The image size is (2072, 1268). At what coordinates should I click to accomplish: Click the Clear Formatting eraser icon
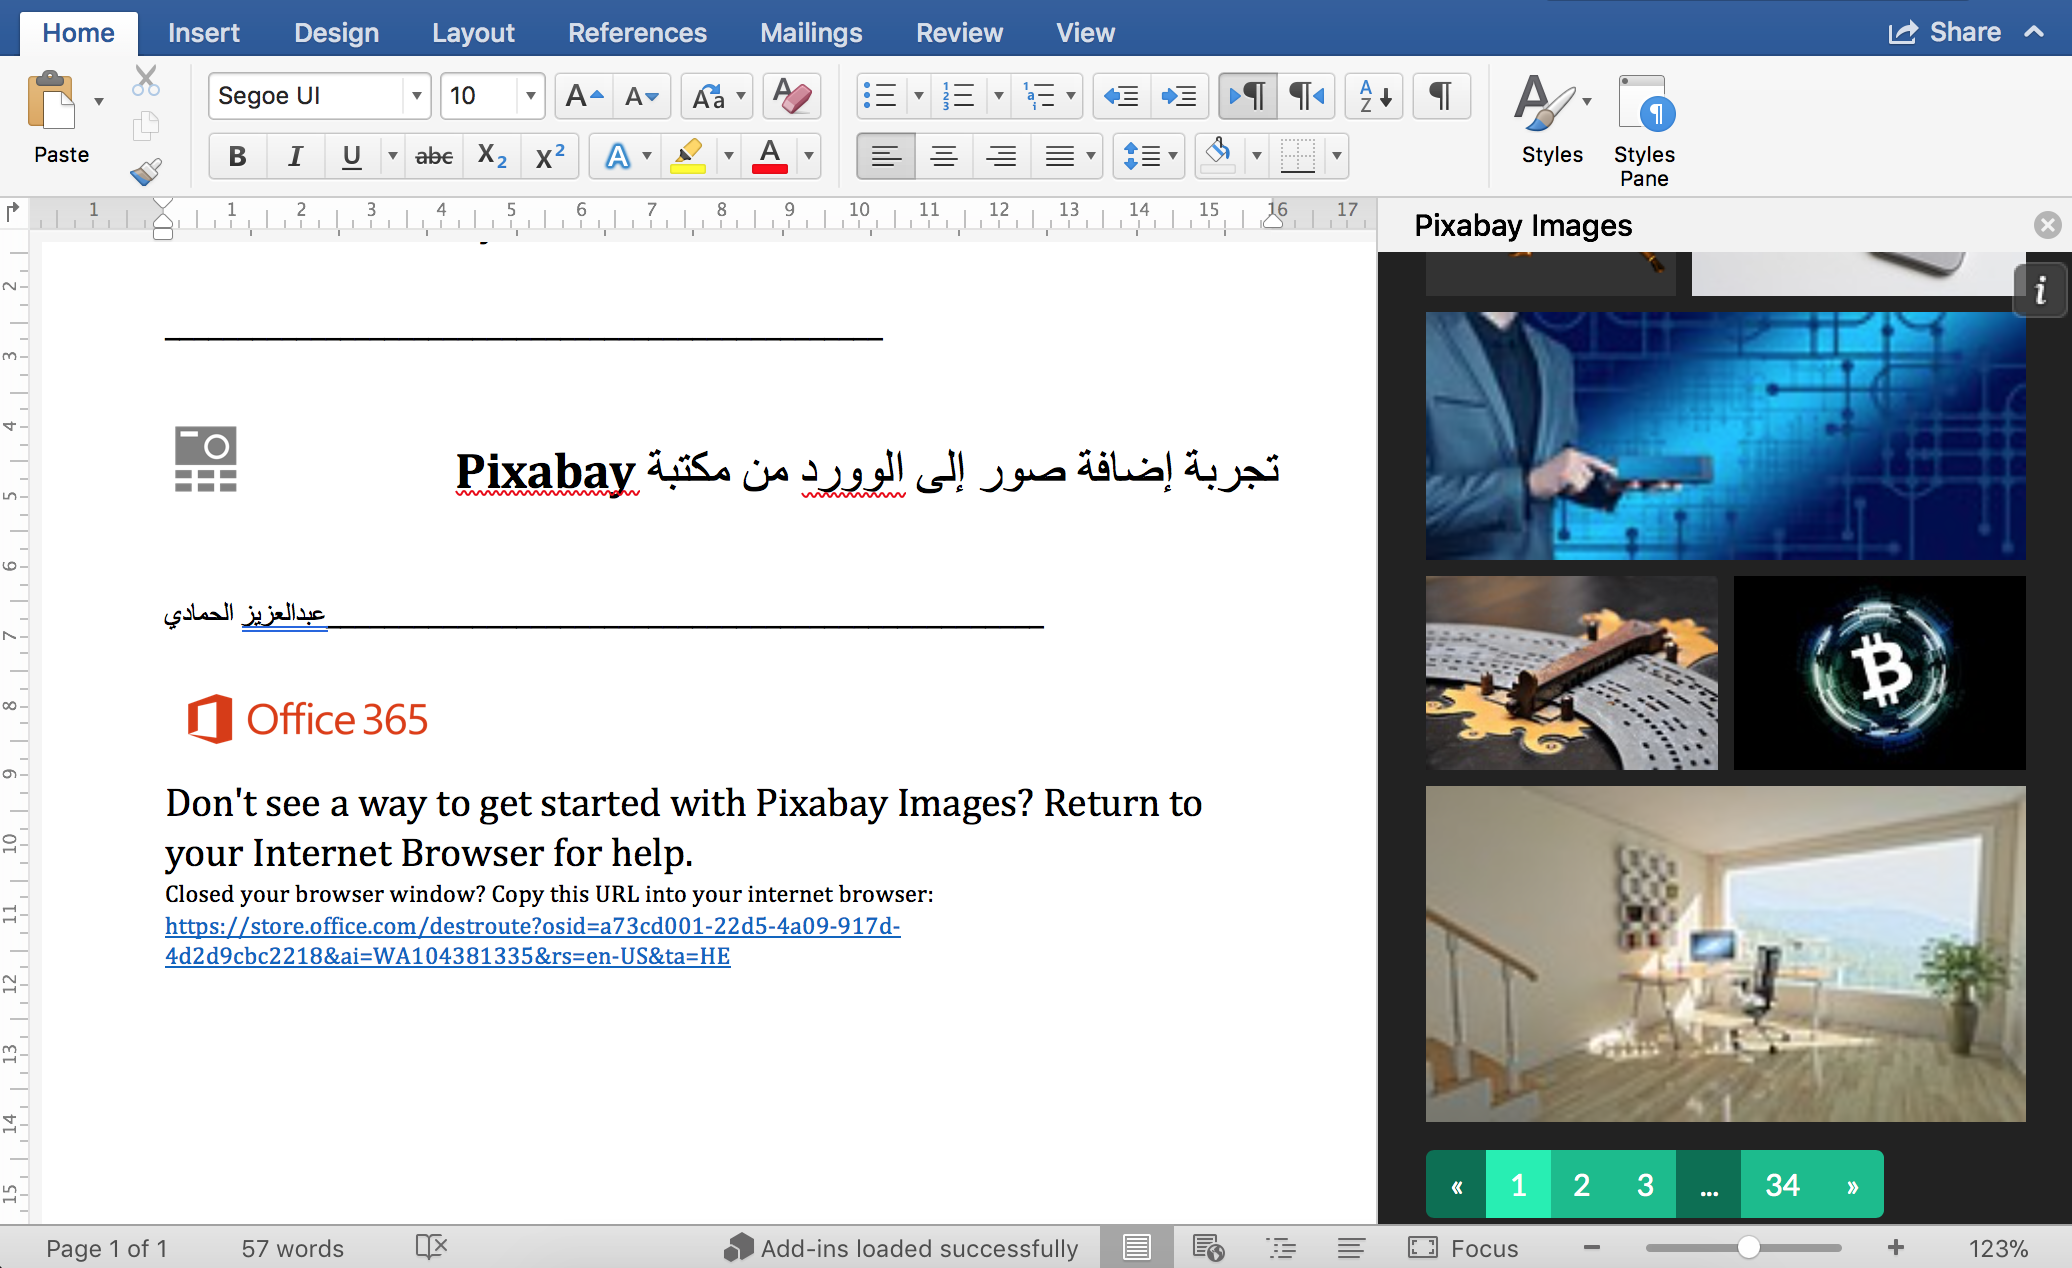[791, 96]
